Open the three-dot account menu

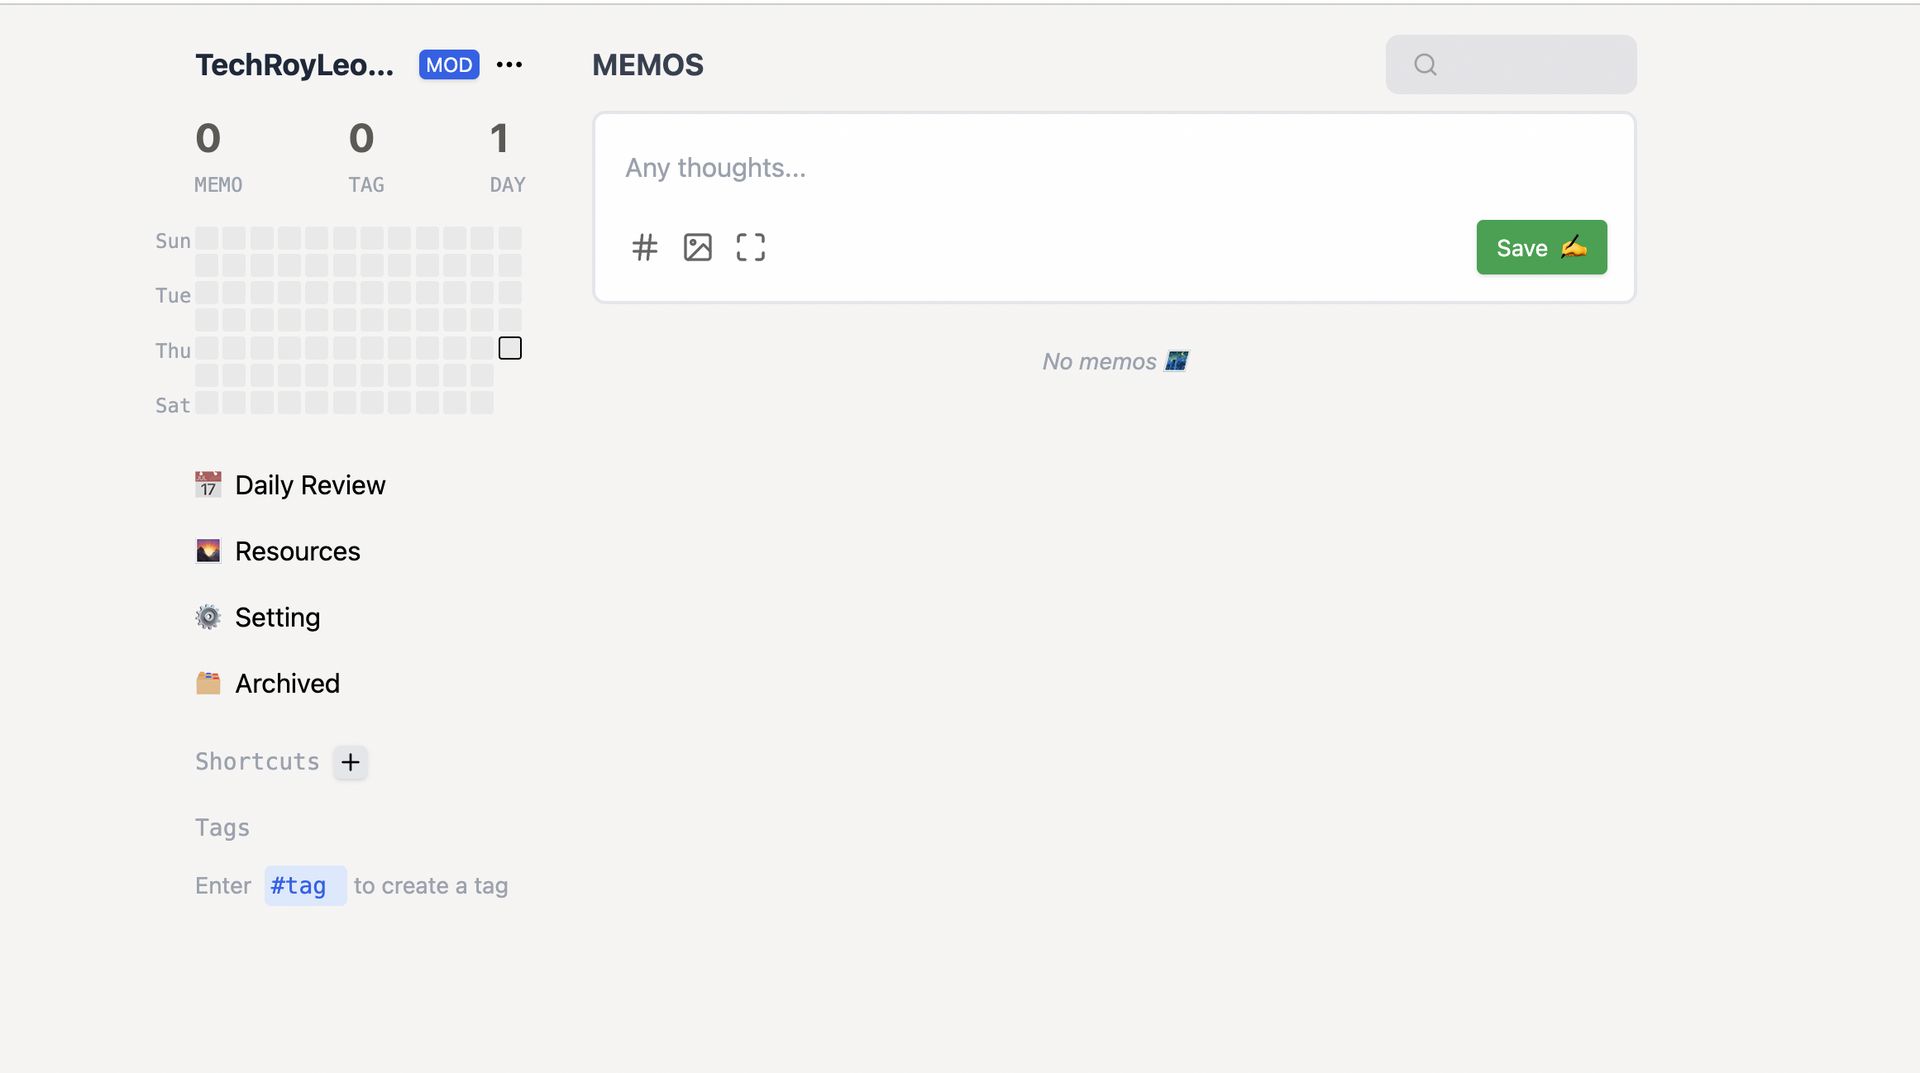tap(510, 64)
